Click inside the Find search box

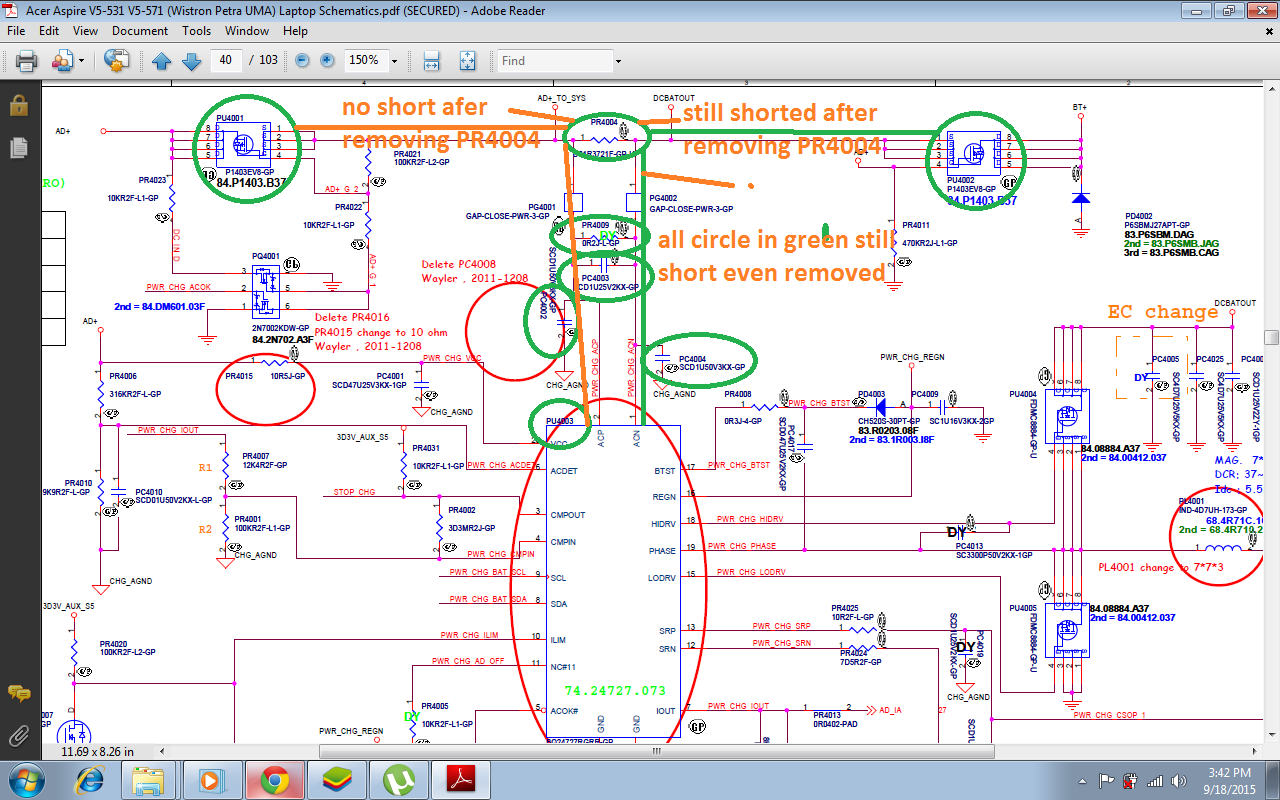(552, 61)
